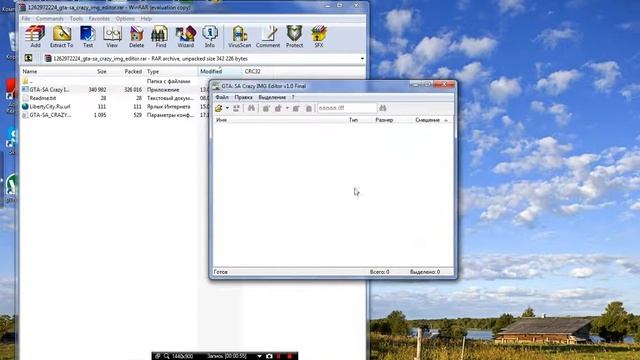The height and width of the screenshot is (360, 640).
Task: Take a snapshot with the camera icon
Action: pyautogui.click(x=269, y=356)
